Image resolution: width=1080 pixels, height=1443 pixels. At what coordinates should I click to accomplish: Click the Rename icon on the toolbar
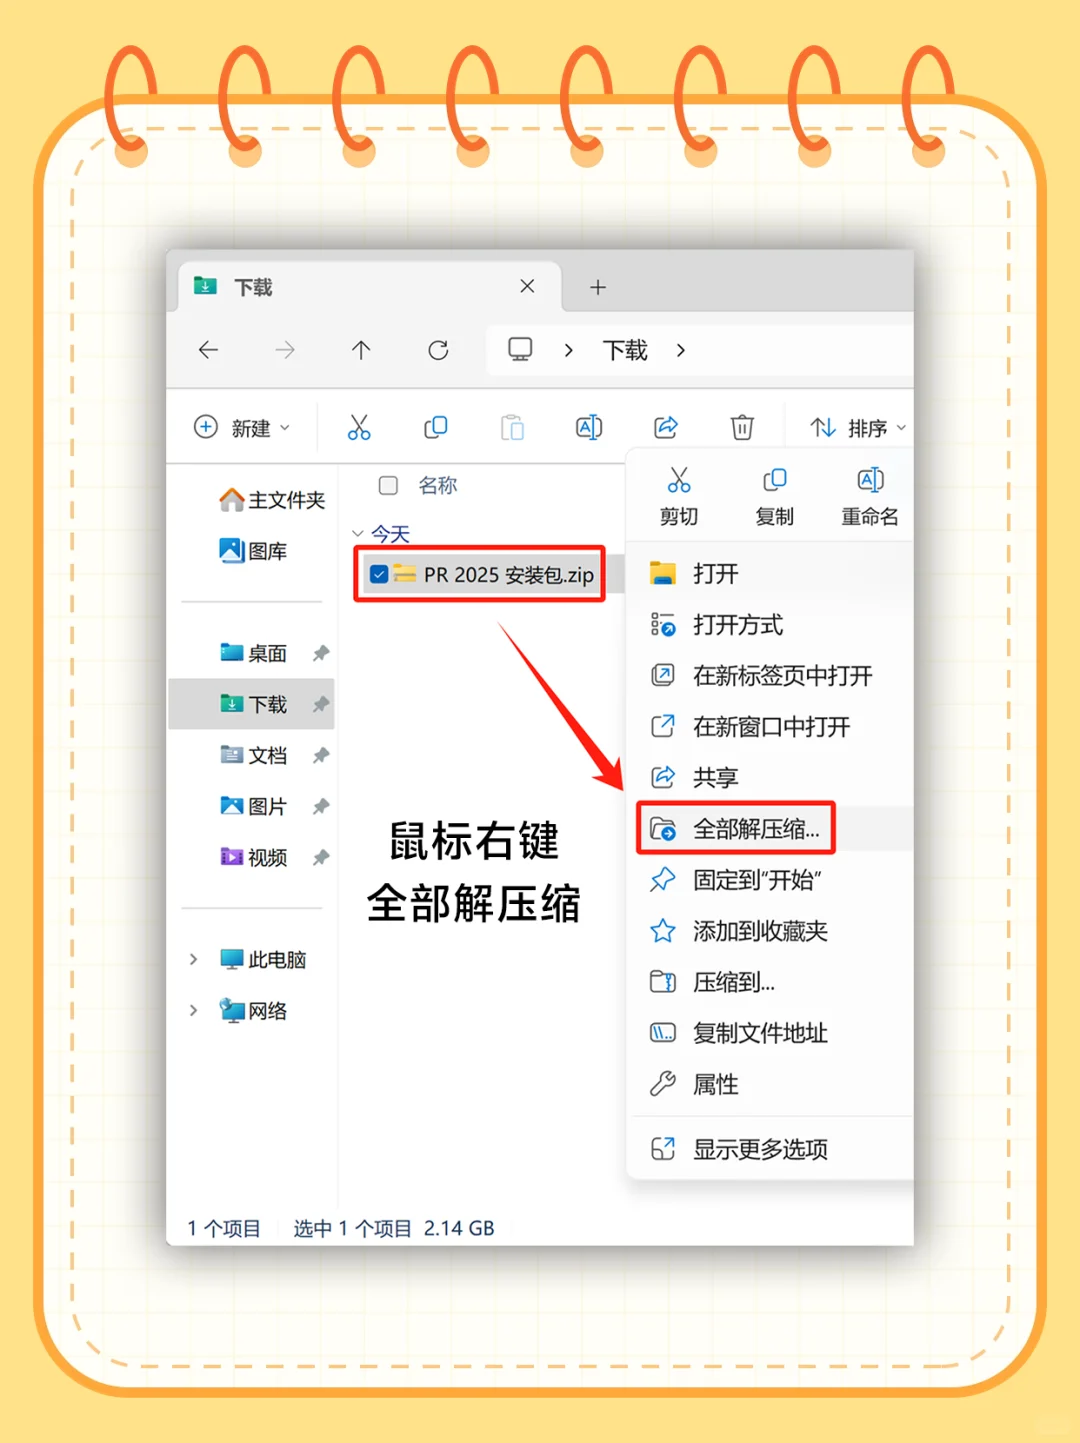tap(589, 427)
